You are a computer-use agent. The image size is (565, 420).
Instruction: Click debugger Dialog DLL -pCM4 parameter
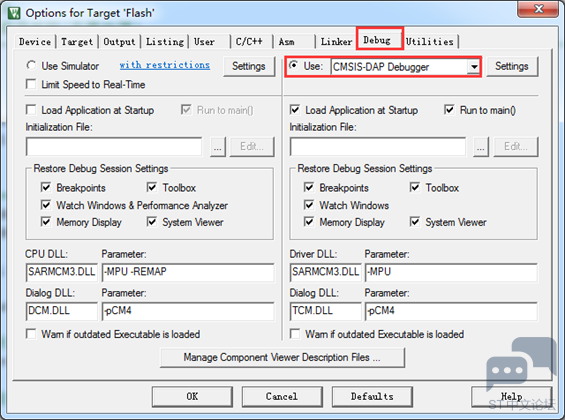(x=451, y=311)
